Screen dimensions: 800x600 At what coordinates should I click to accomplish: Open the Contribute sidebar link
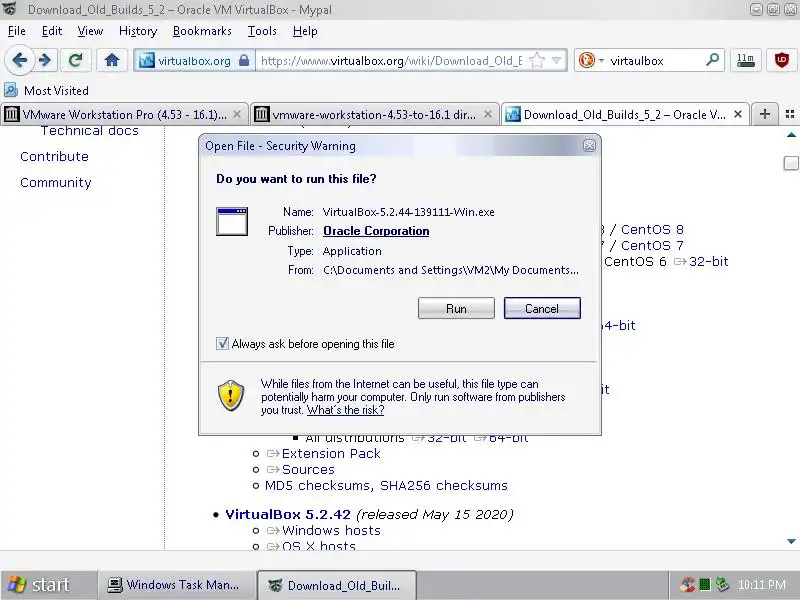pyautogui.click(x=54, y=157)
